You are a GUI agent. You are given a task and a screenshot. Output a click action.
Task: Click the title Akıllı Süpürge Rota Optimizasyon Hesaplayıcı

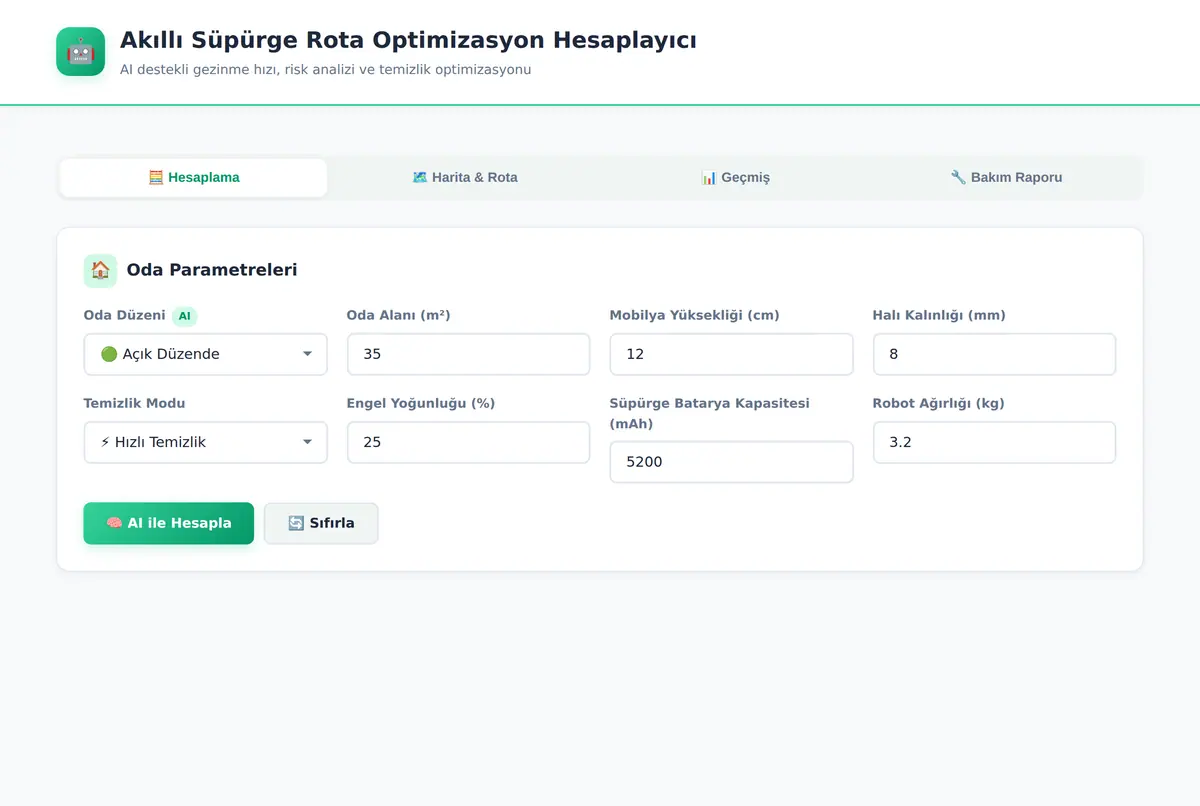pyautogui.click(x=408, y=41)
